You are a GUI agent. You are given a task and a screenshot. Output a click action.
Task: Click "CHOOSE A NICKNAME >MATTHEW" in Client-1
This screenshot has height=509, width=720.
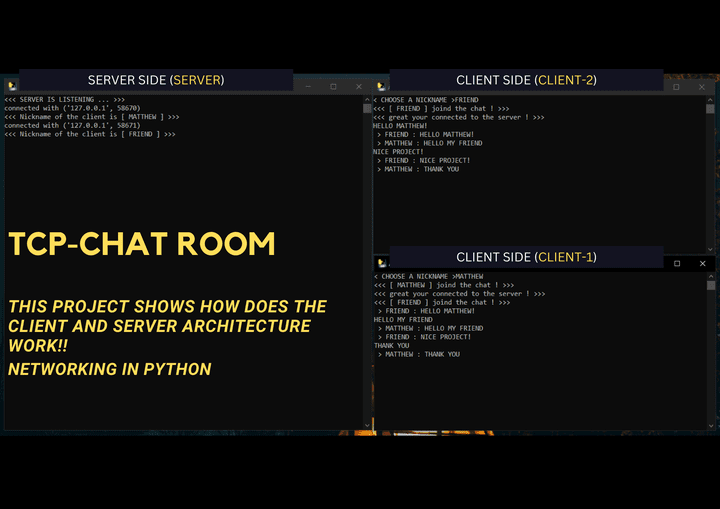point(428,276)
